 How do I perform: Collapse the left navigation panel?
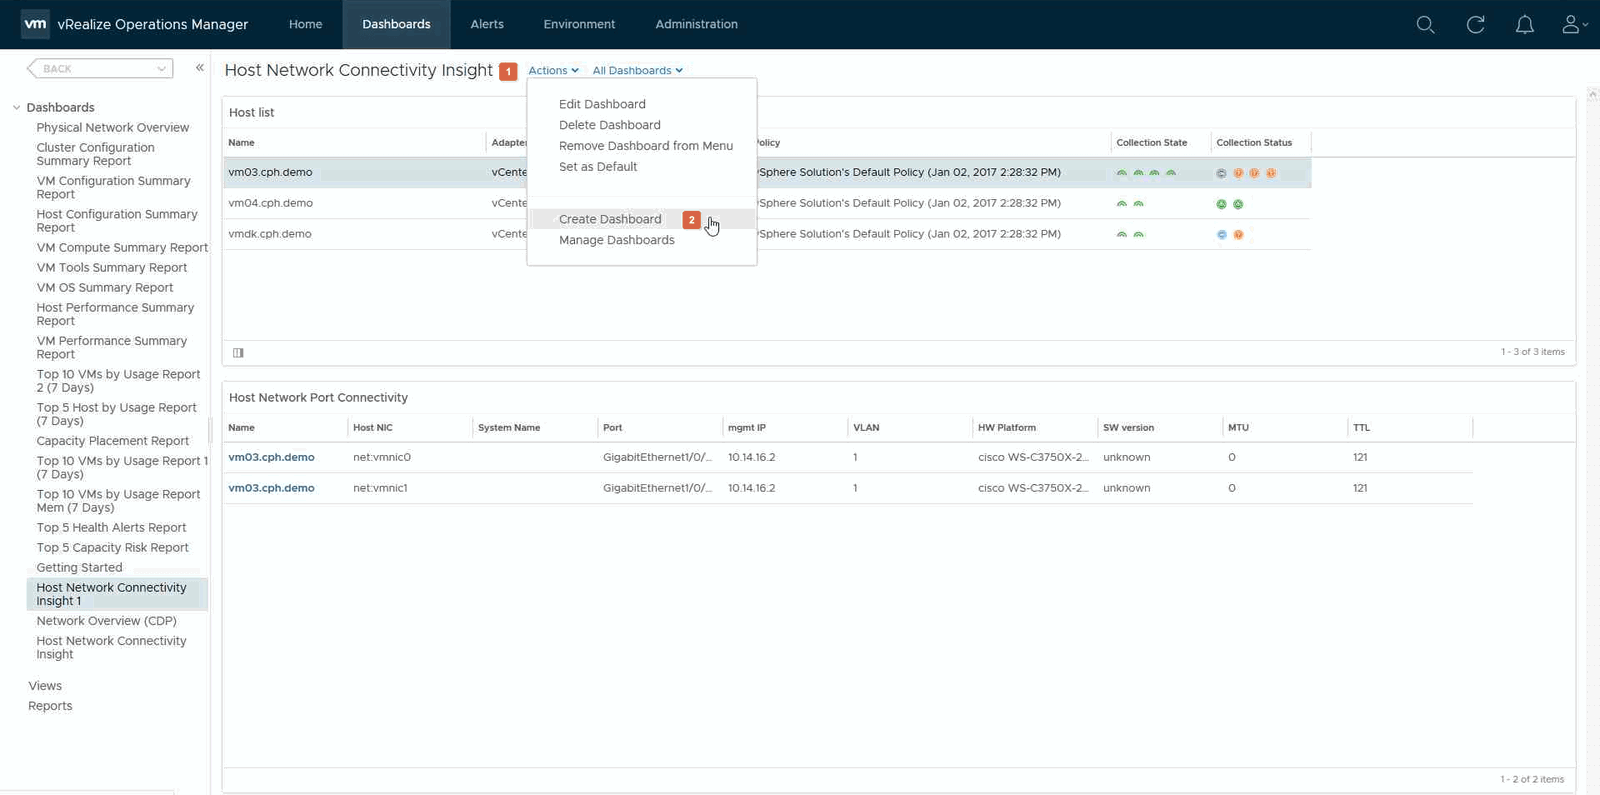coord(200,68)
